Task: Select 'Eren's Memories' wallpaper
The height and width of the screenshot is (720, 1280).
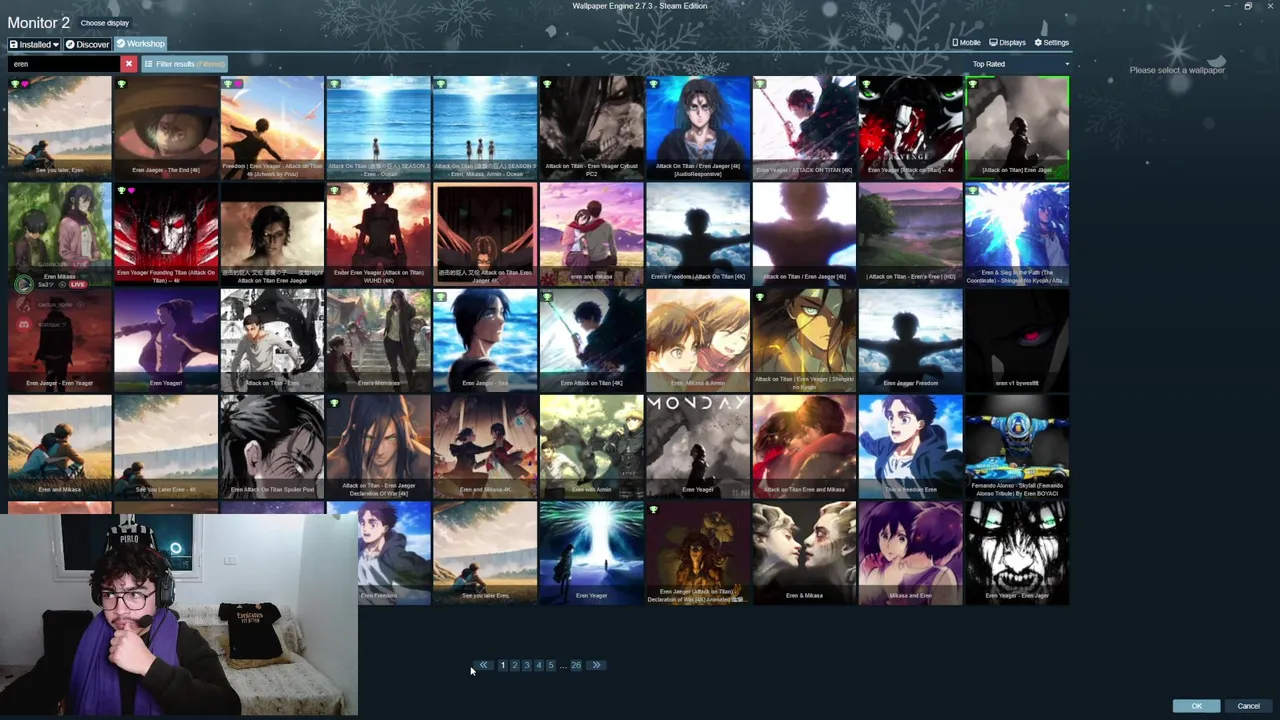Action: (x=378, y=340)
